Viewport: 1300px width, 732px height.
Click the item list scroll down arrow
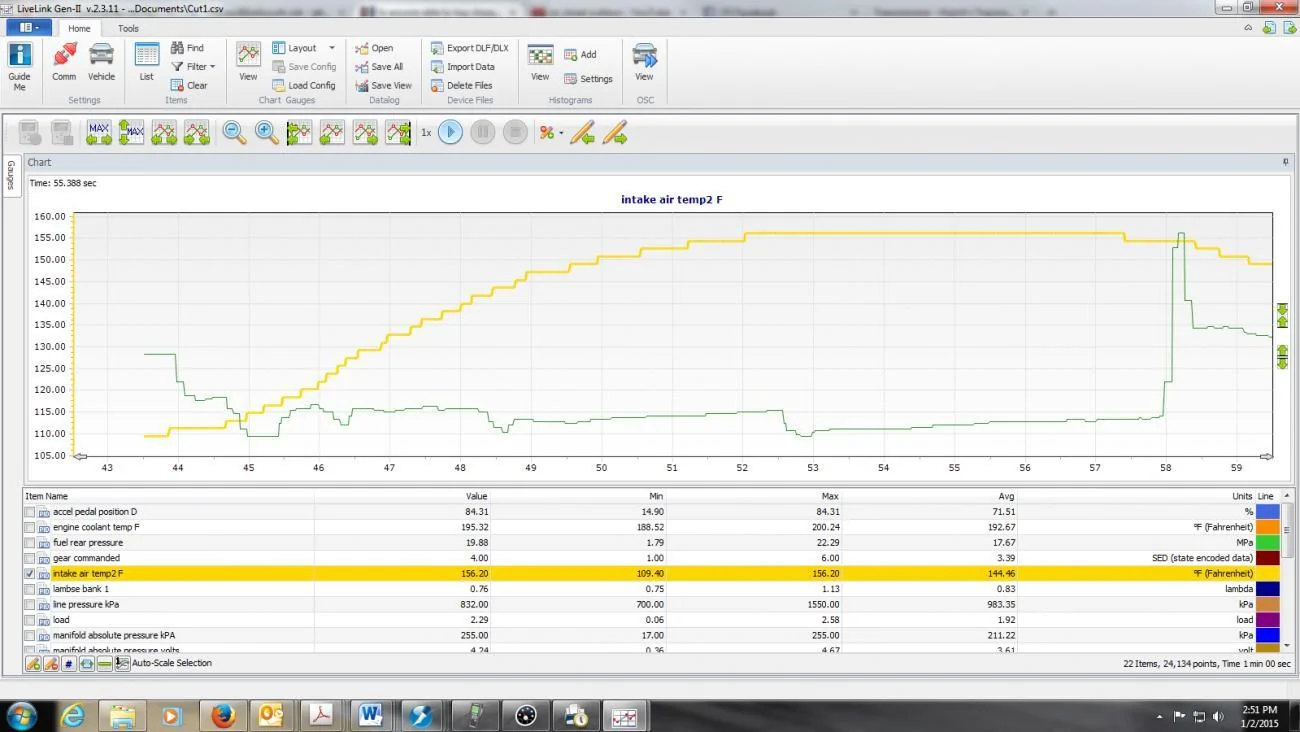click(1286, 645)
